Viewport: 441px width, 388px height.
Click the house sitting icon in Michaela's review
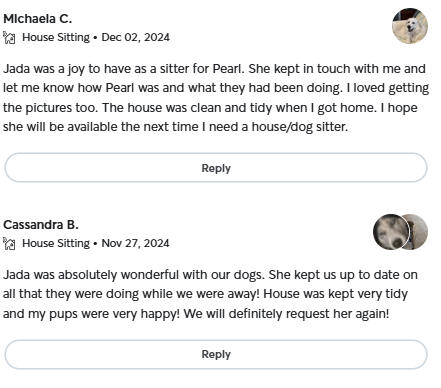9,38
